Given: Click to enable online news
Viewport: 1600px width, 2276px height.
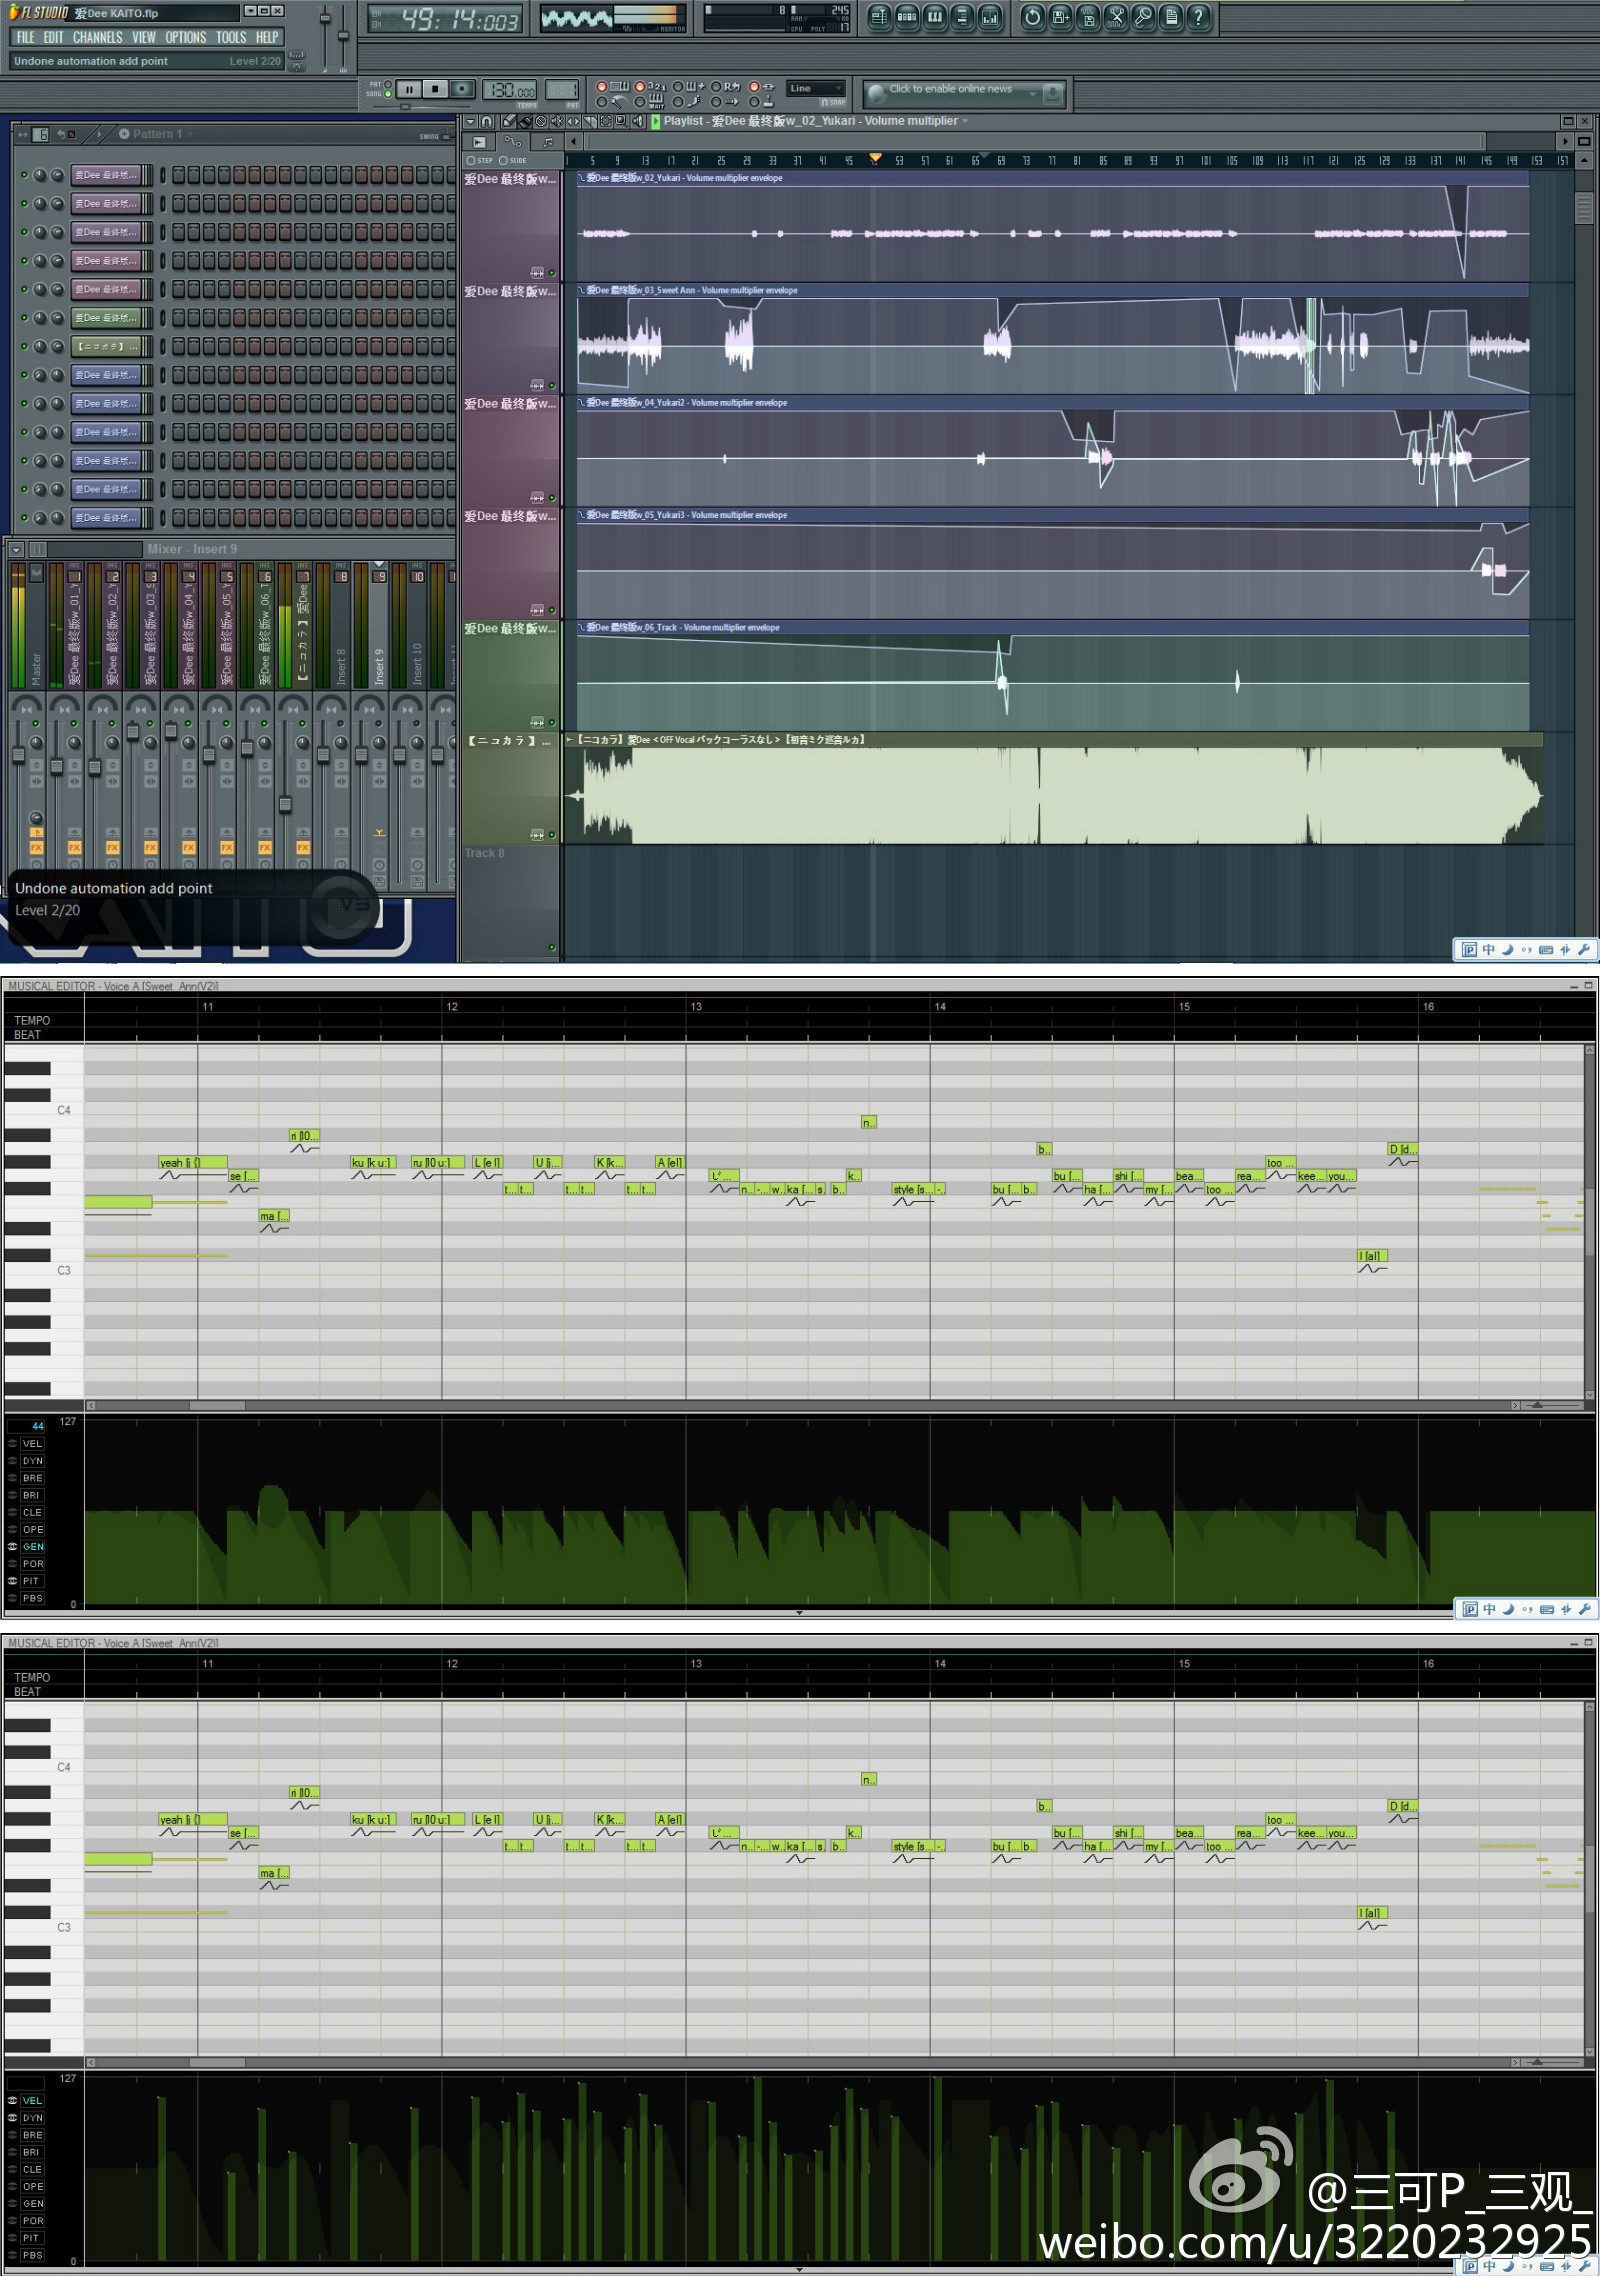Looking at the screenshot, I should (950, 89).
